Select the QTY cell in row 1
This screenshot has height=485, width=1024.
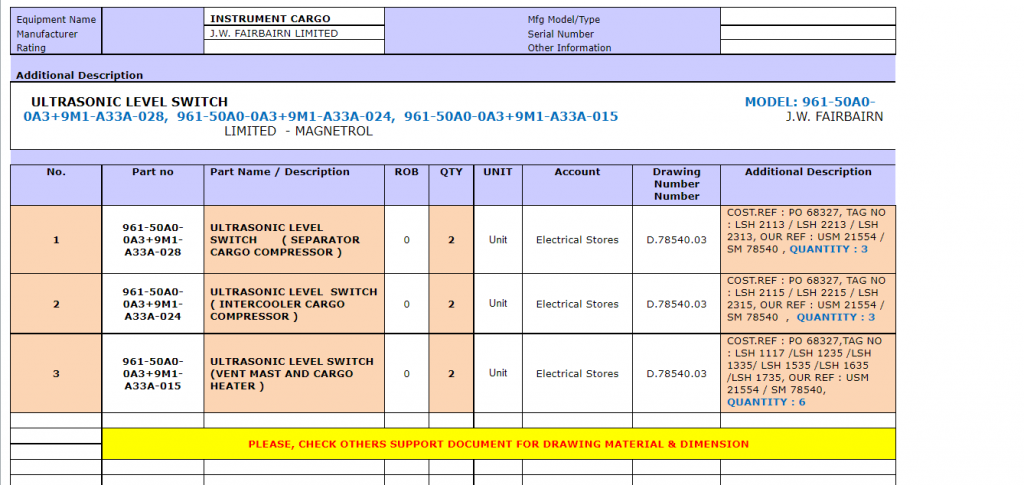point(450,240)
